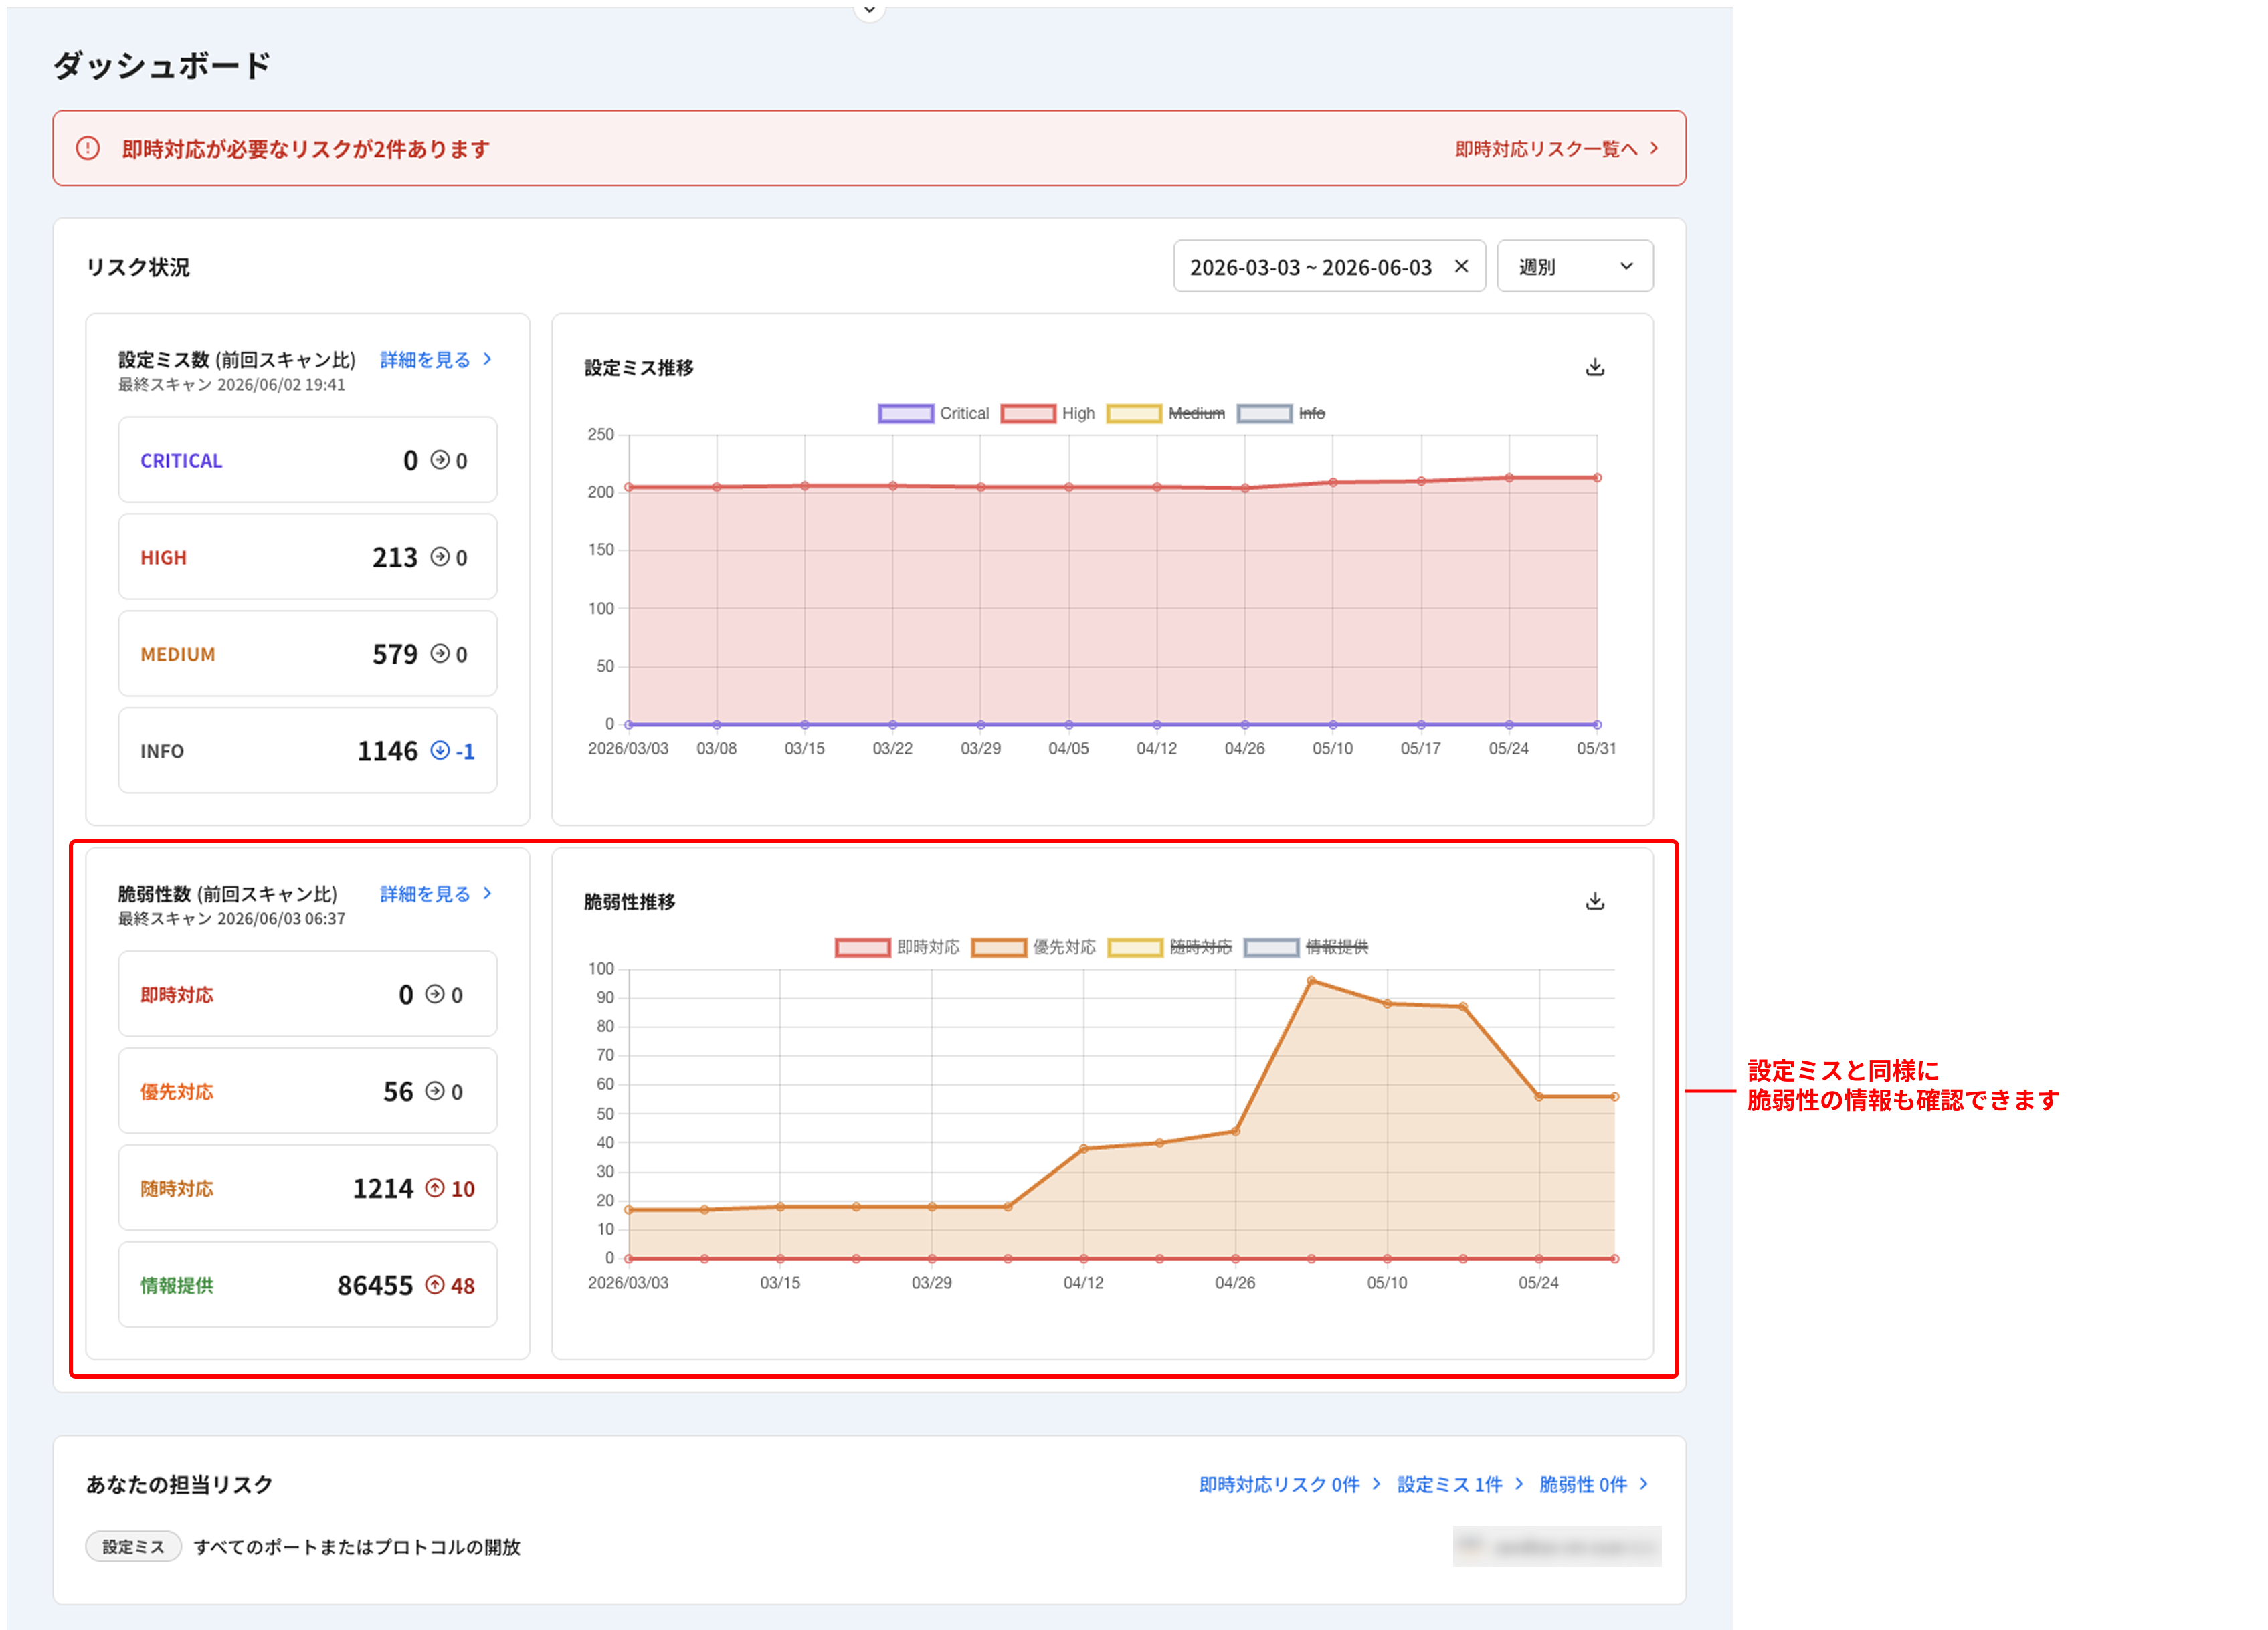
Task: Open すべてのポートまたはプロトコルの開放 risk item
Action: pos(357,1547)
